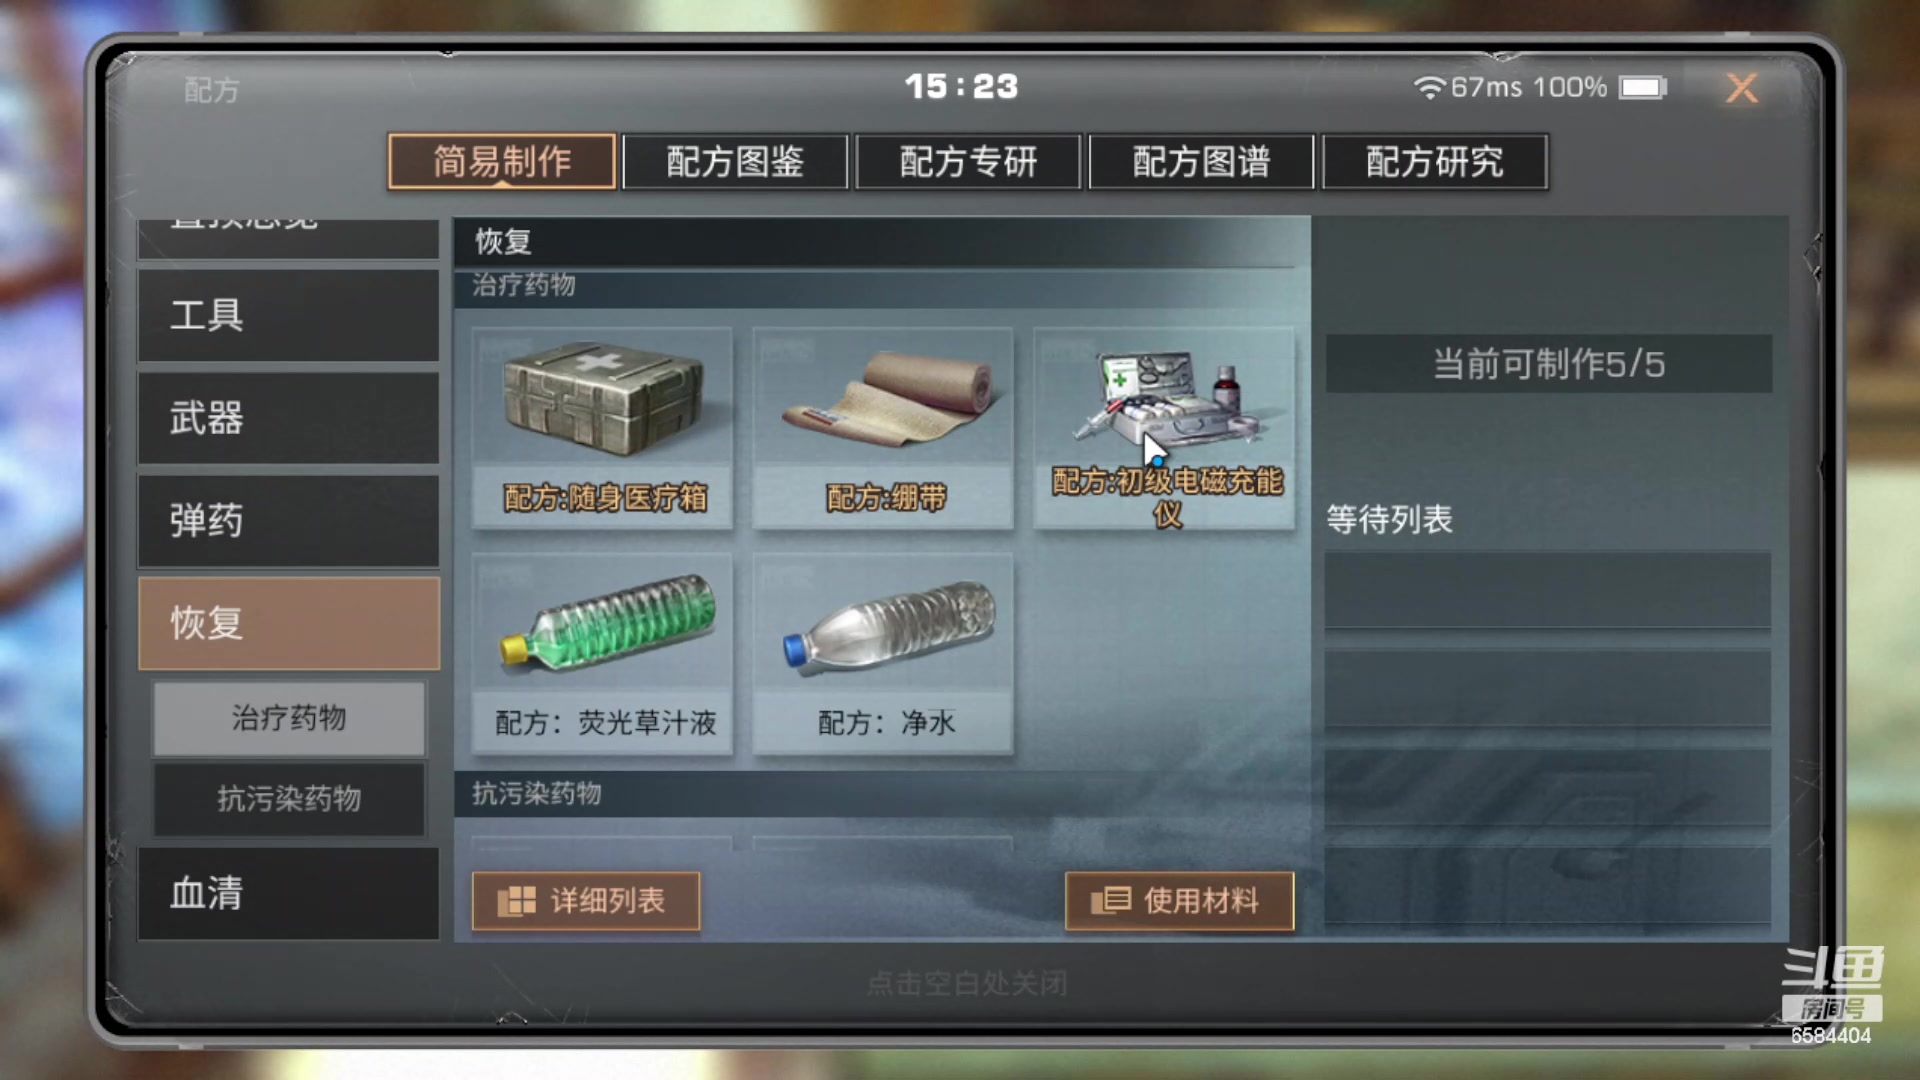Expand the 血清 category

288,893
